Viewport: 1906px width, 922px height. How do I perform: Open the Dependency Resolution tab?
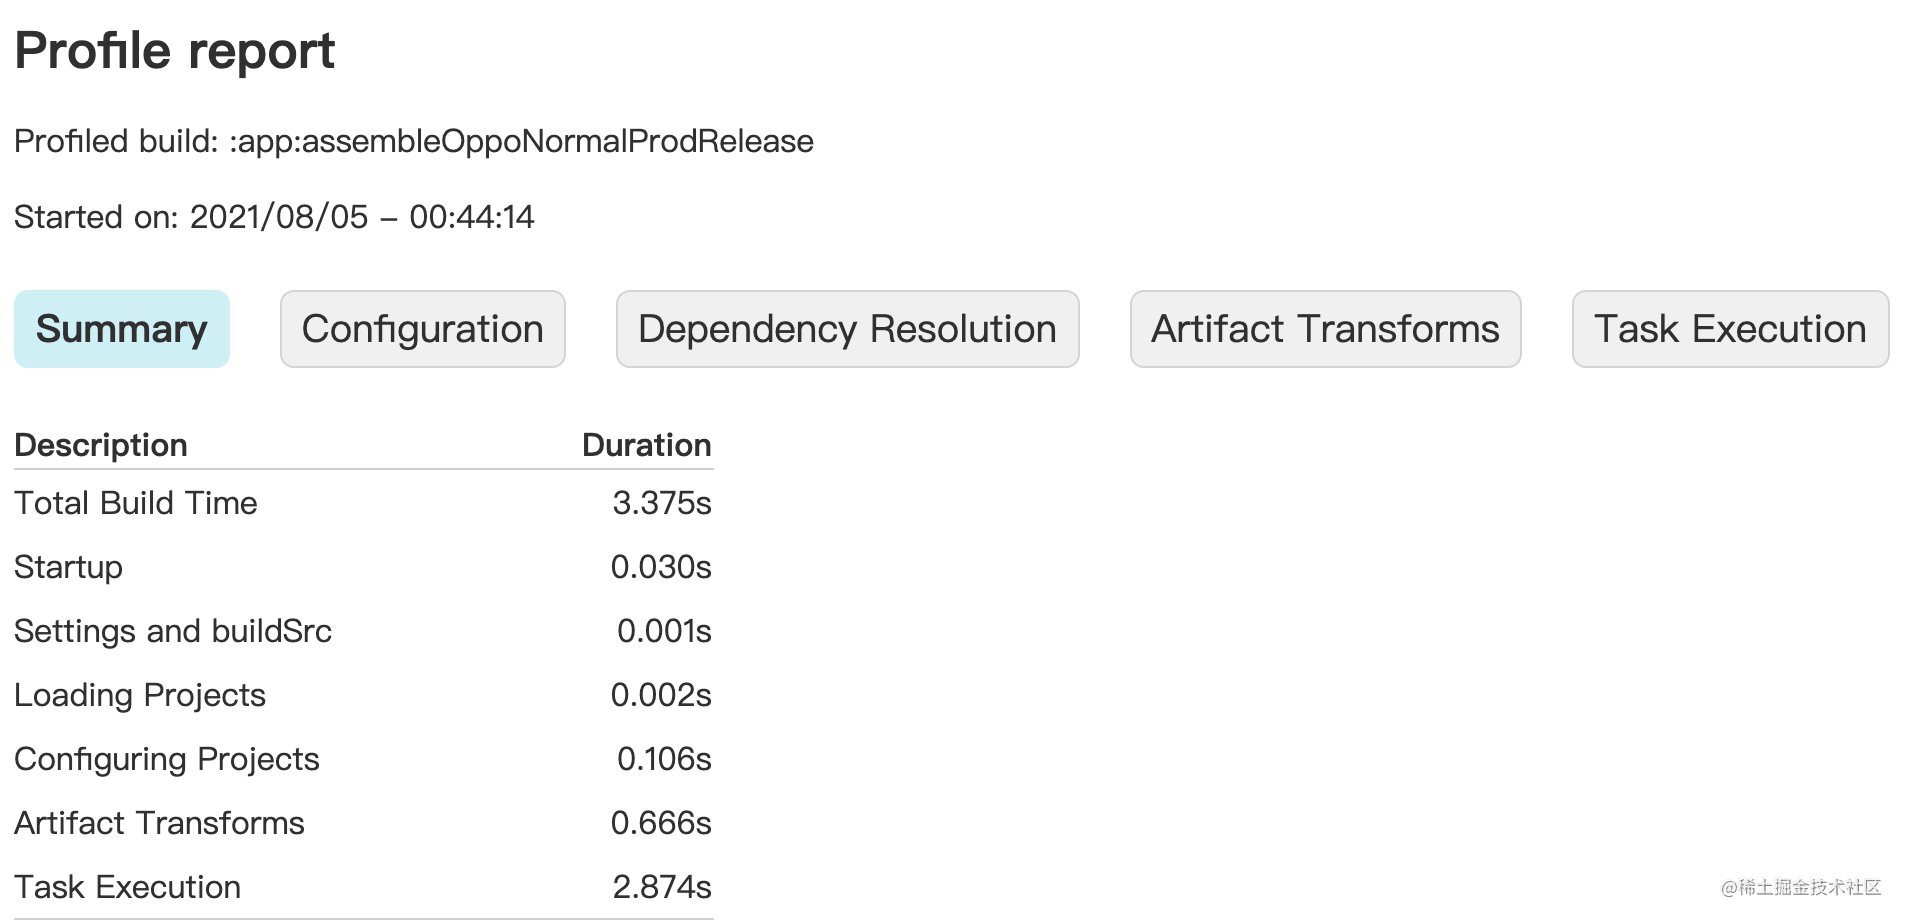tap(848, 329)
